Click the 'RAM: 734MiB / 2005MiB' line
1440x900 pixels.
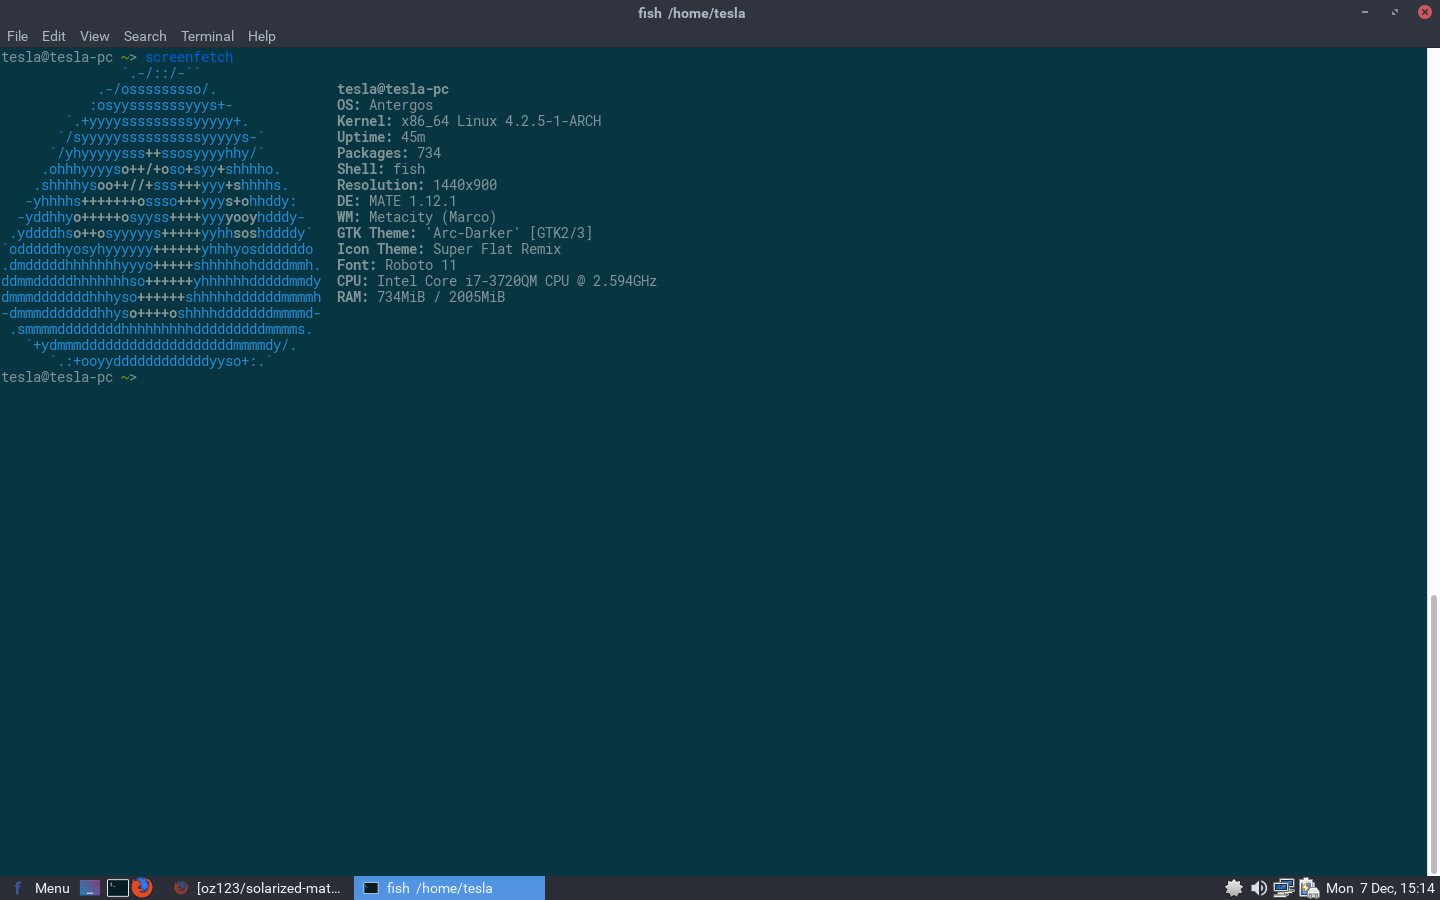point(421,297)
